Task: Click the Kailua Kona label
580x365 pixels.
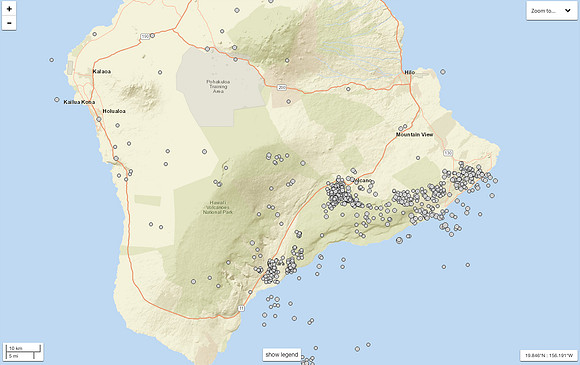Action: (x=79, y=102)
